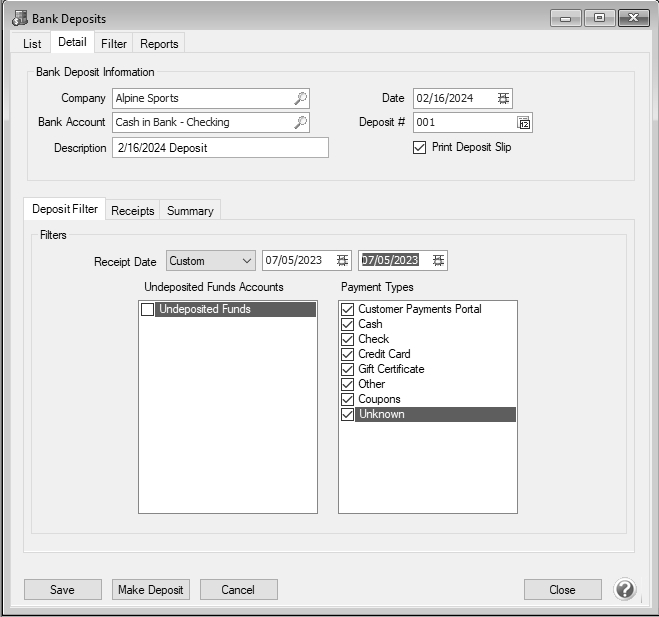Open the receipt end date calendar icon
This screenshot has width=659, height=617.
tap(437, 261)
